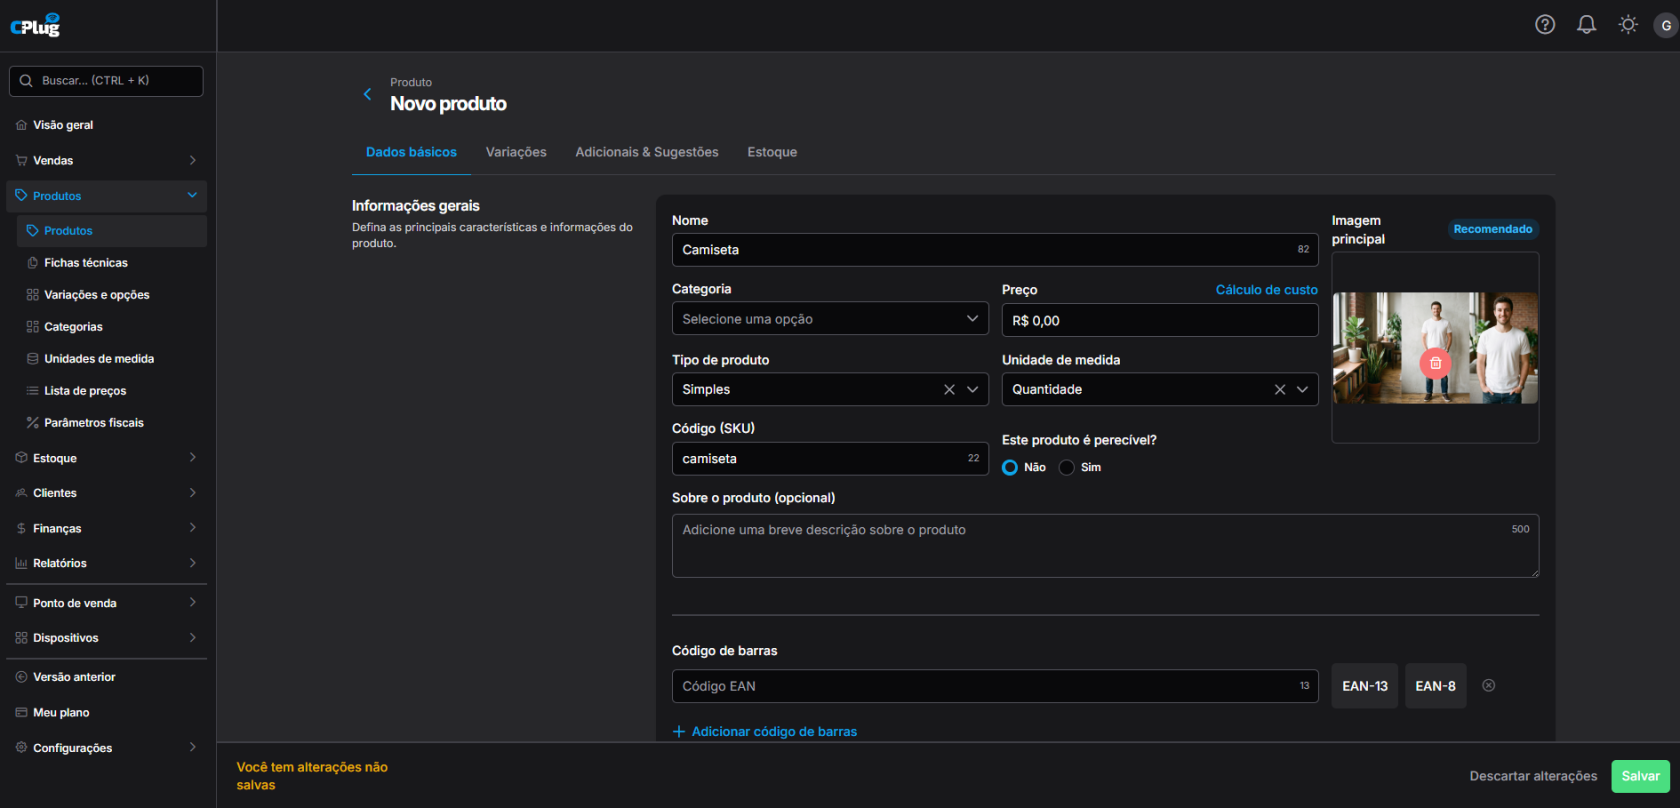Choose EAN-13 barcode type
This screenshot has height=808, width=1680.
coord(1365,686)
